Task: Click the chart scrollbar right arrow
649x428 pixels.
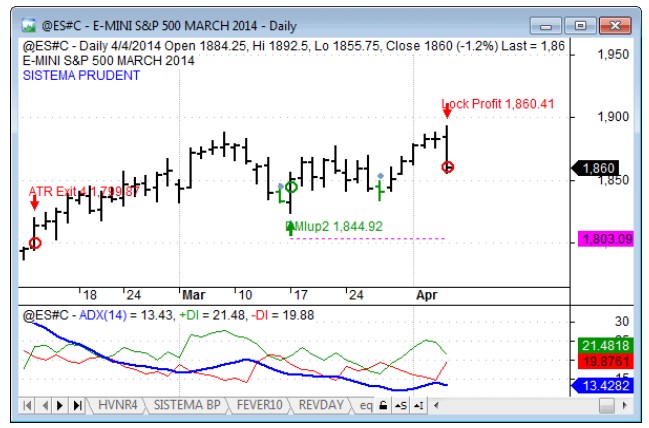Action: pos(625,406)
